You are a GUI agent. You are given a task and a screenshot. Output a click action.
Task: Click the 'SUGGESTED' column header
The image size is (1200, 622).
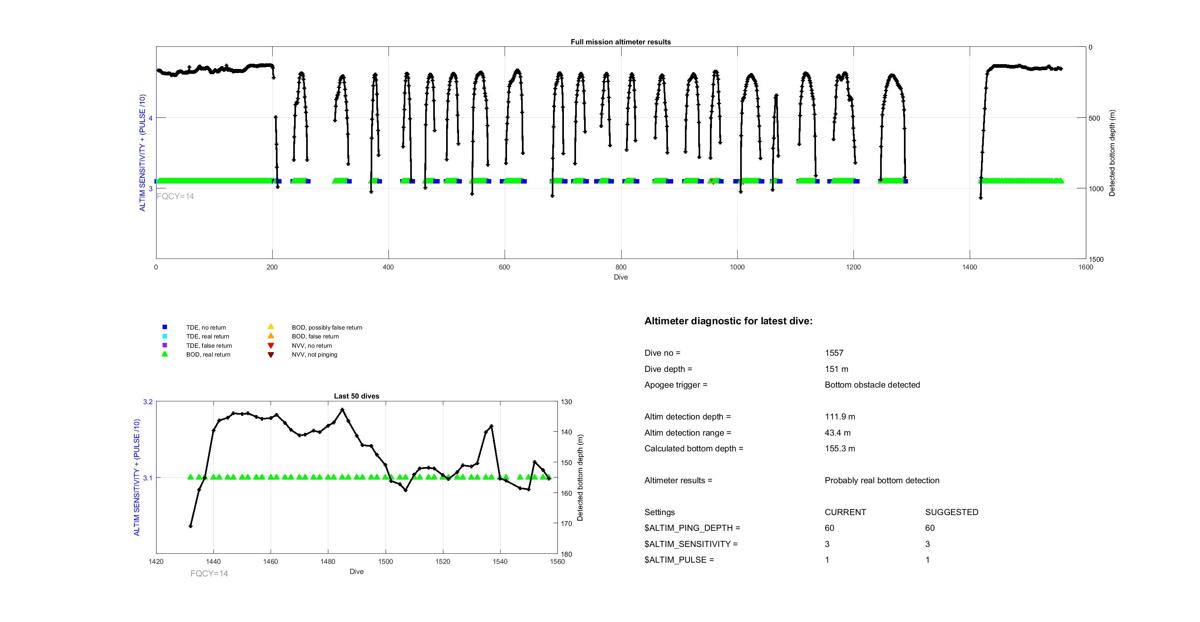[952, 512]
